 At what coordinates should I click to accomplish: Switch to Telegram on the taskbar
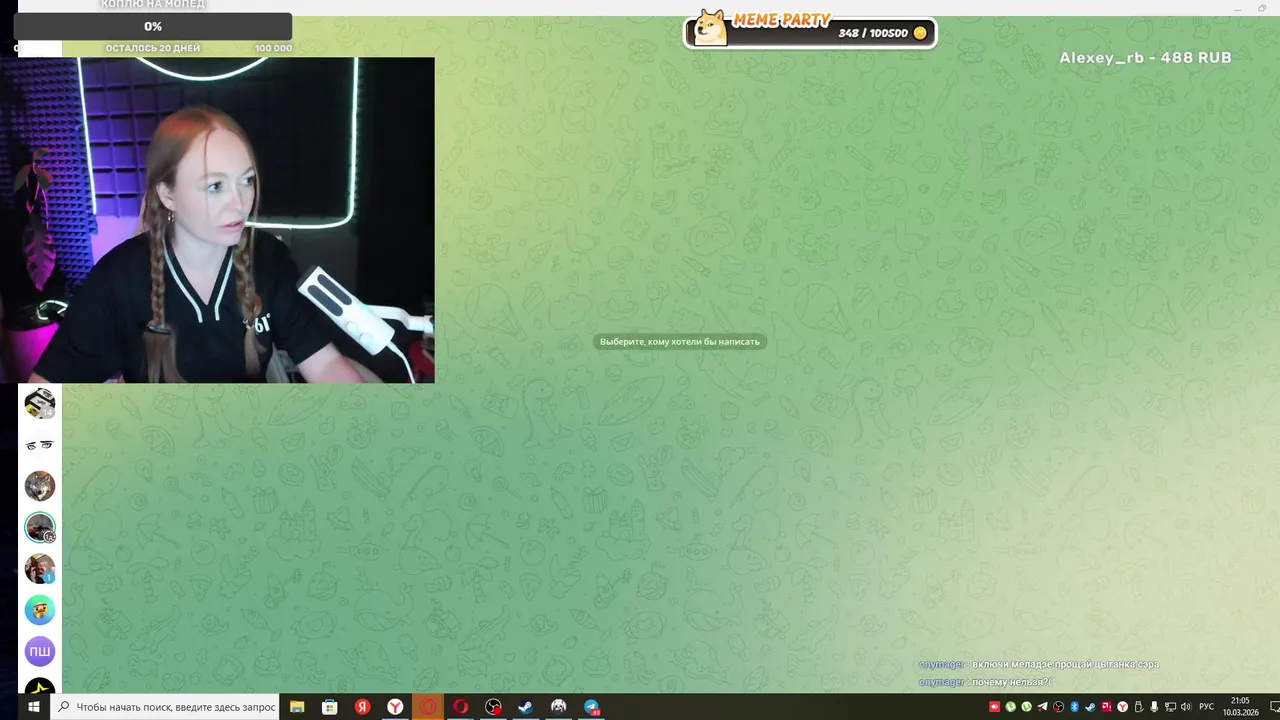[592, 707]
